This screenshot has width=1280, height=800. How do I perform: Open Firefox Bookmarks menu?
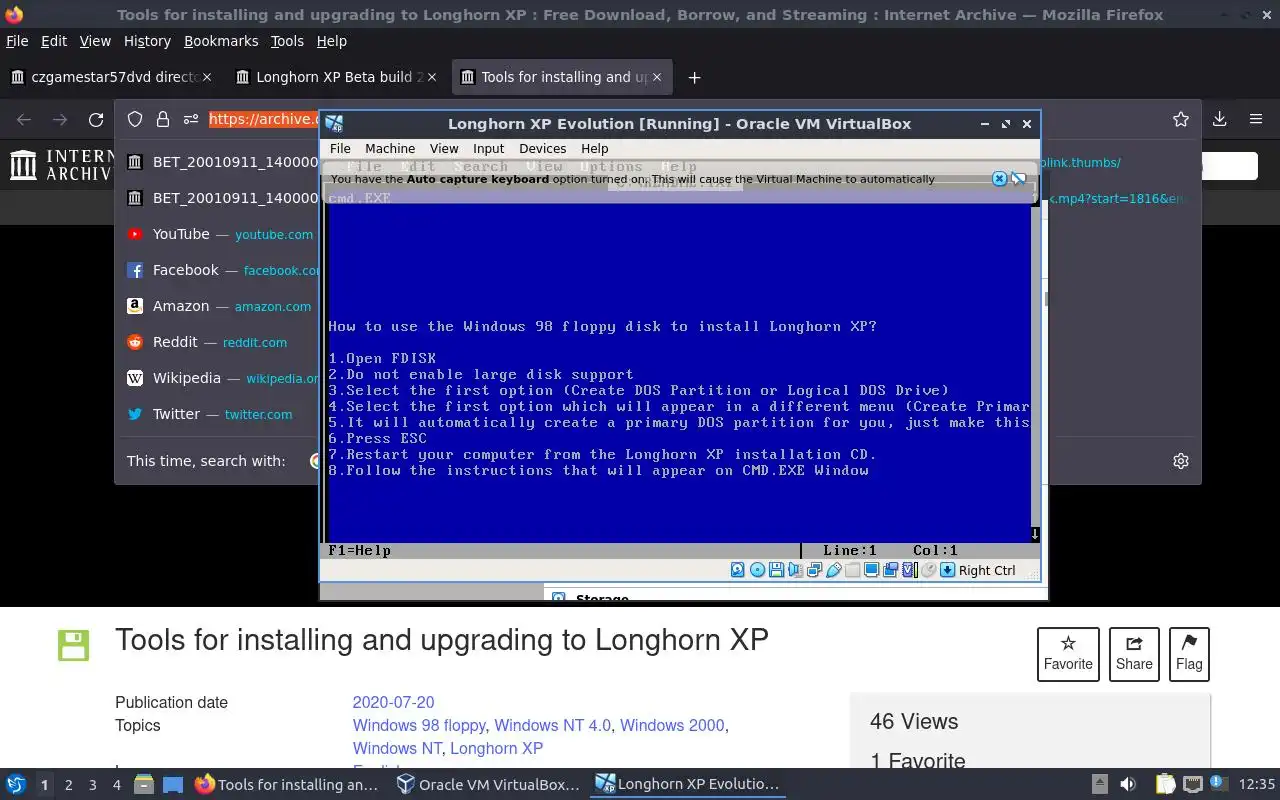coord(221,41)
